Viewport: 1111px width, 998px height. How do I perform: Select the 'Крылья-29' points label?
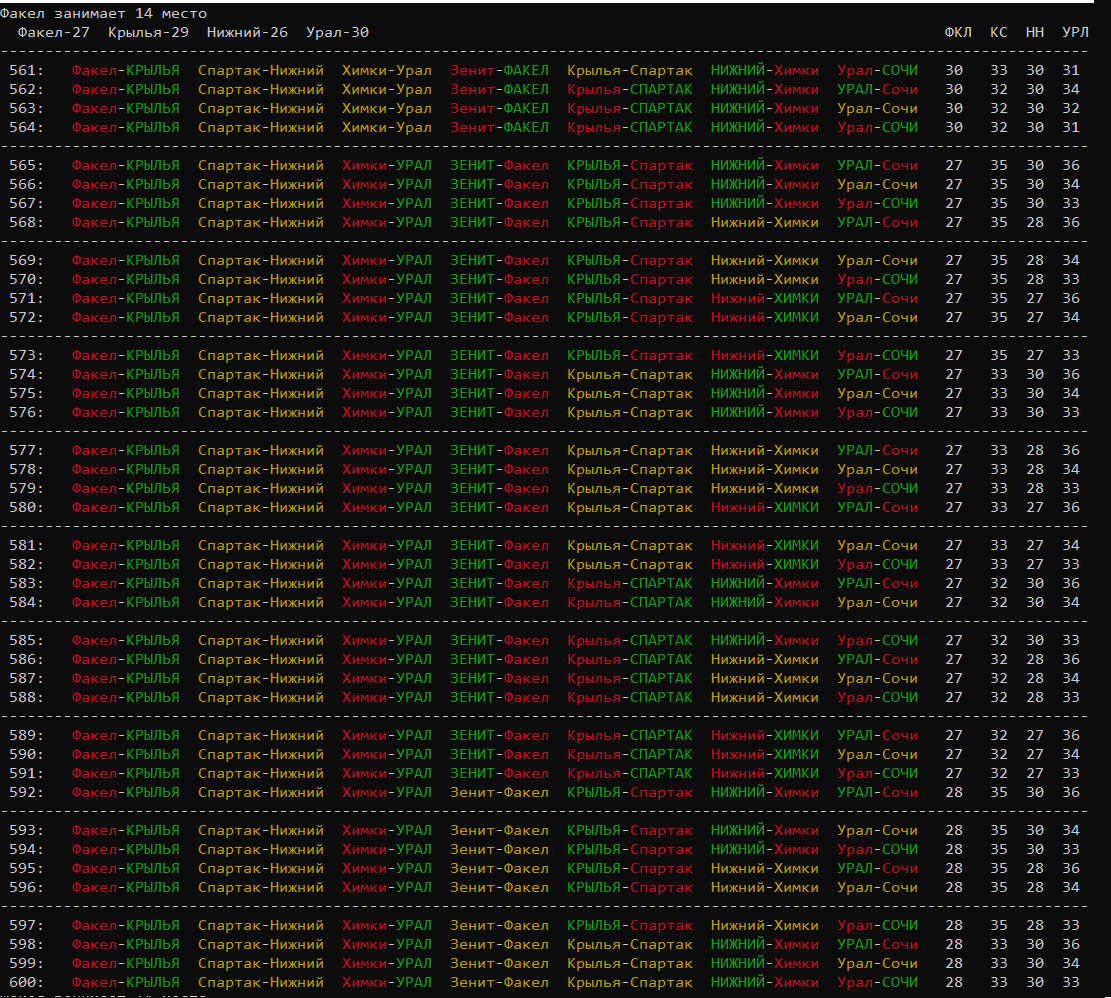(x=148, y=33)
